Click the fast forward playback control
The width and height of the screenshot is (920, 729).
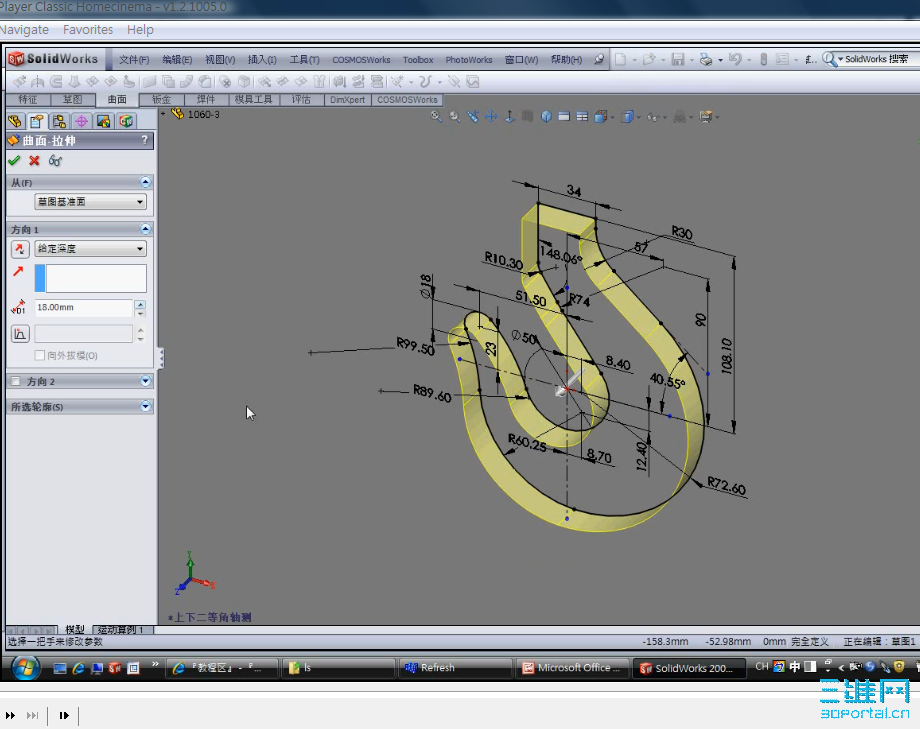click(10, 715)
